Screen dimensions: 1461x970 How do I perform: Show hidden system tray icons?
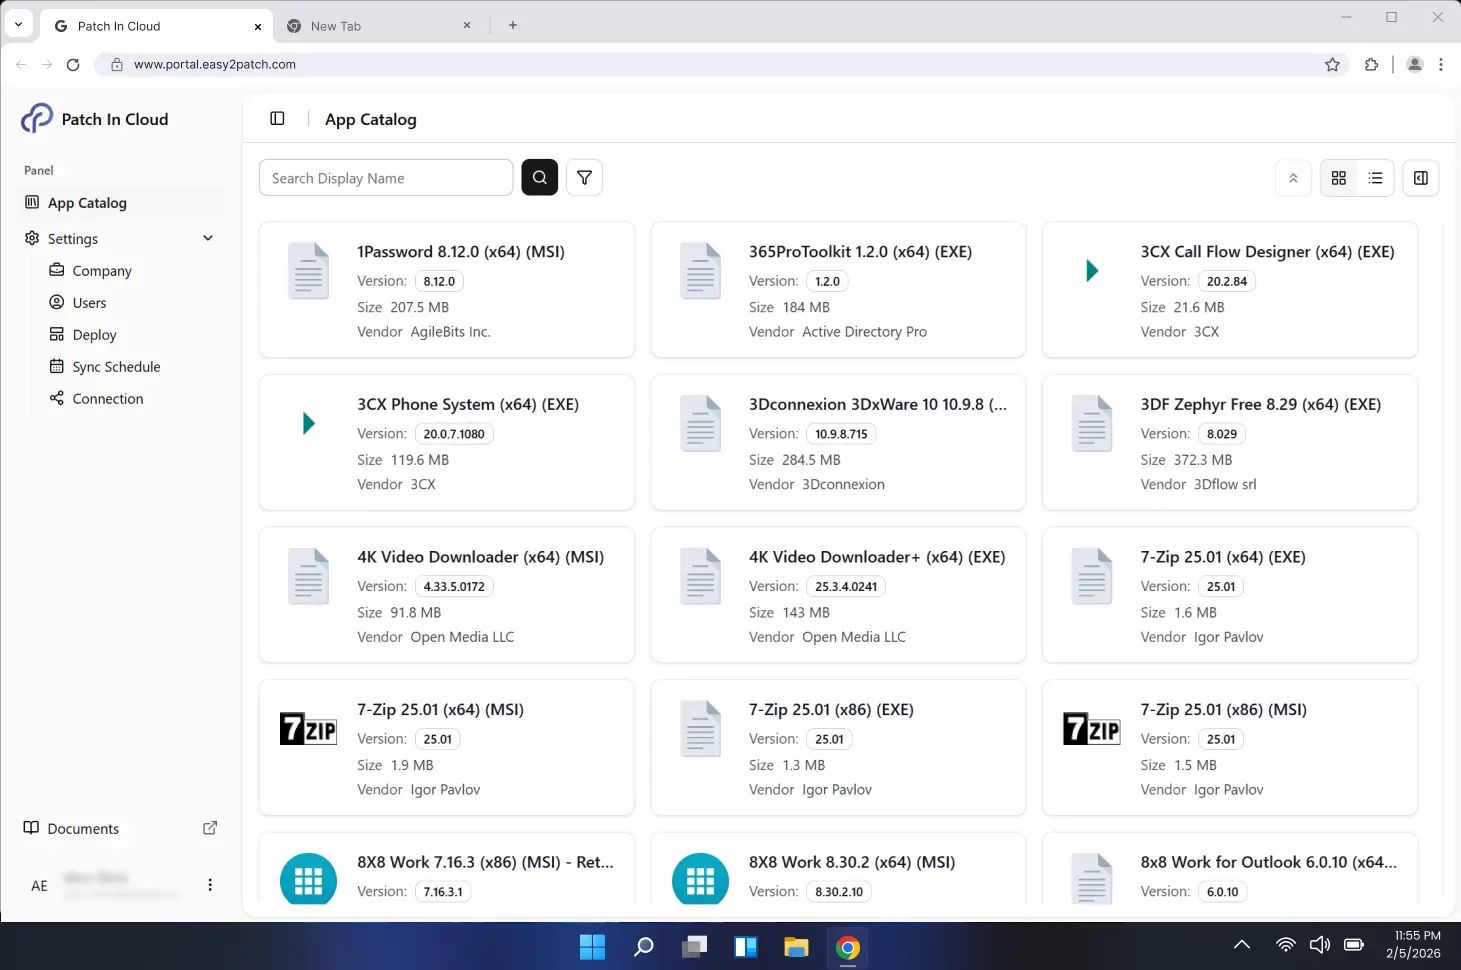point(1241,945)
